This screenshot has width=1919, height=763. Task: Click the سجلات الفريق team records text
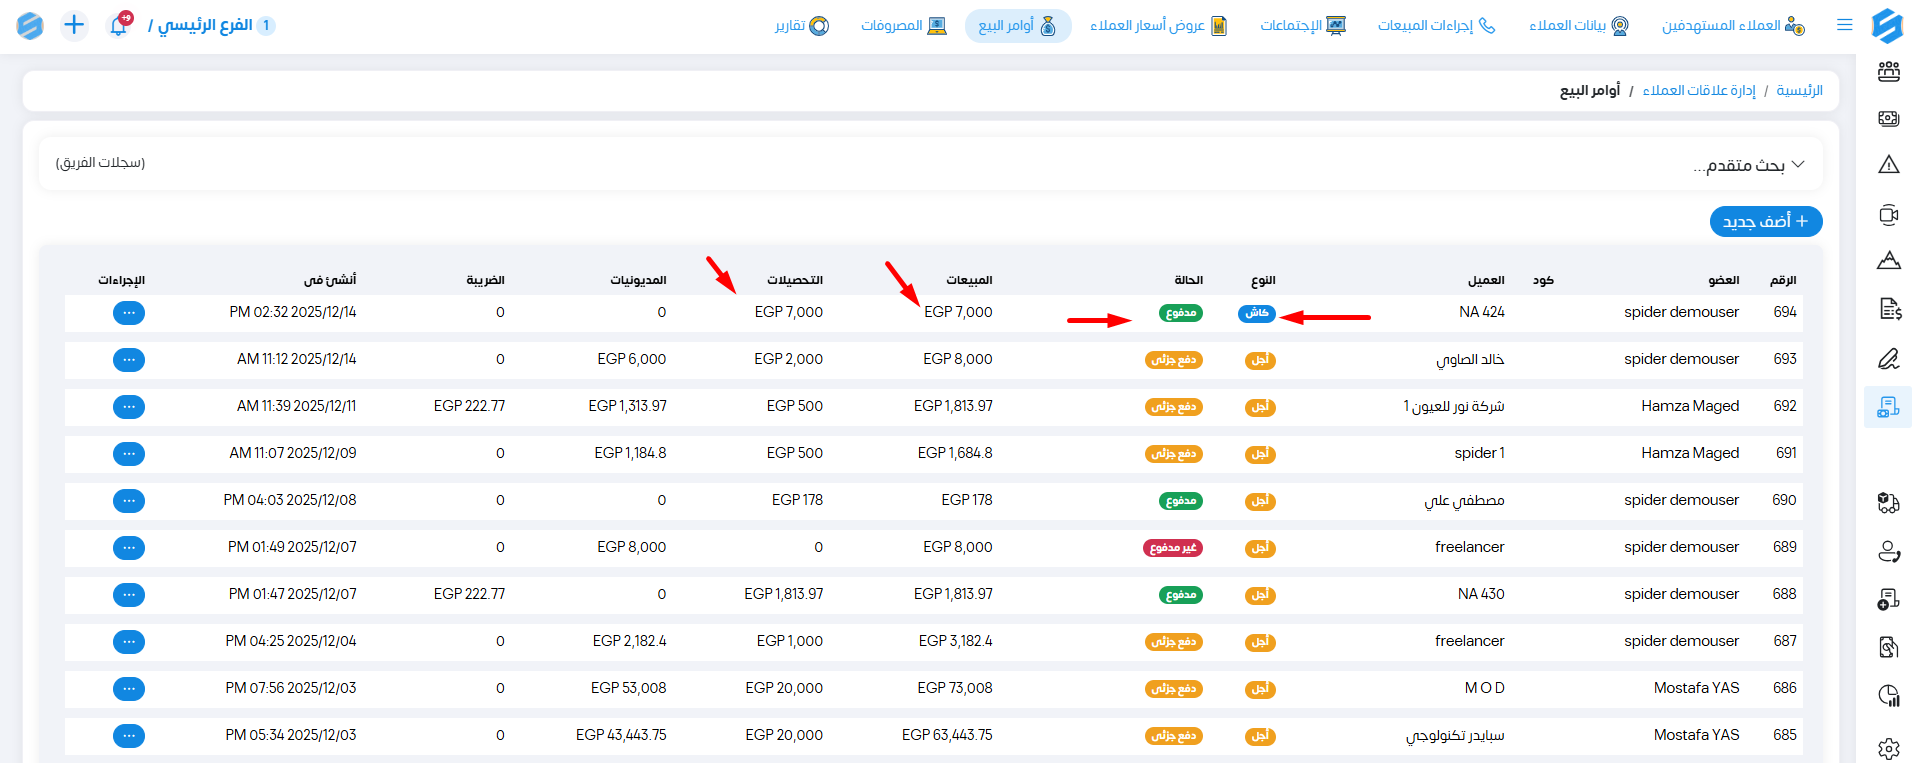pyautogui.click(x=100, y=163)
